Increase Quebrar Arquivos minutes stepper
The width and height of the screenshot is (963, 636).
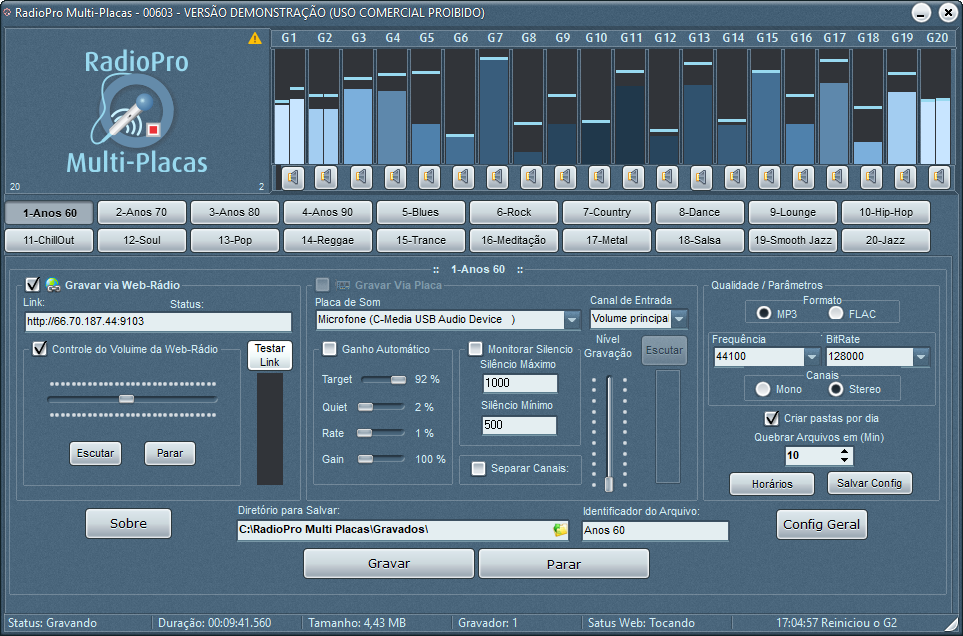click(x=845, y=451)
